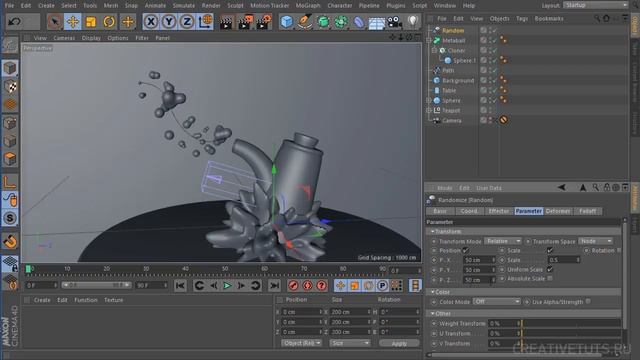The image size is (640, 360).
Task: Open the Coord. tab
Action: pyautogui.click(x=469, y=211)
